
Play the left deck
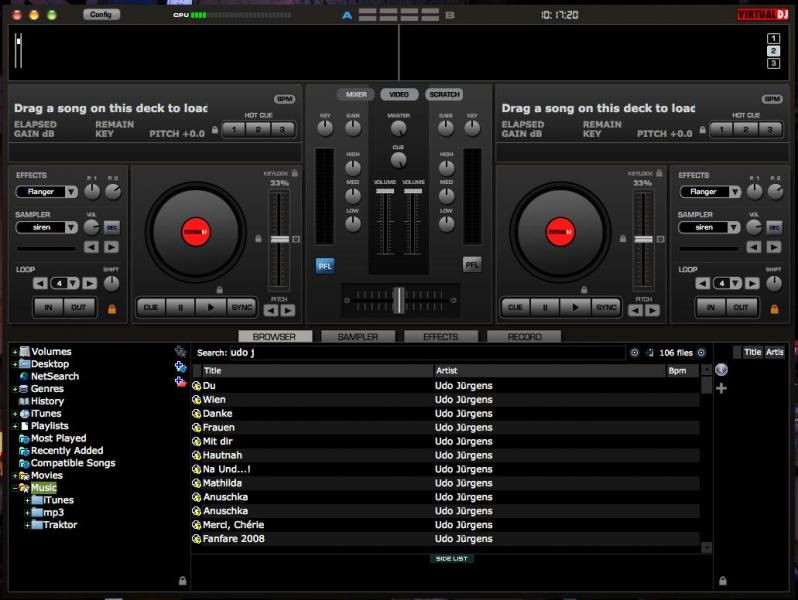(x=211, y=307)
